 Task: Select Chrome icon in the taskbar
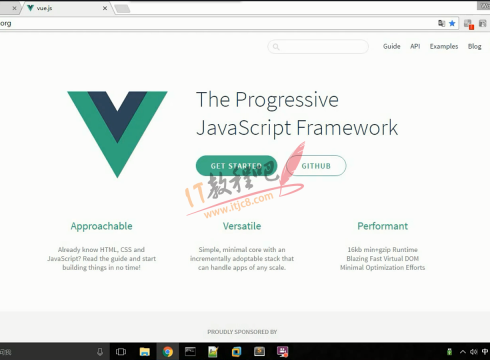[168, 352]
